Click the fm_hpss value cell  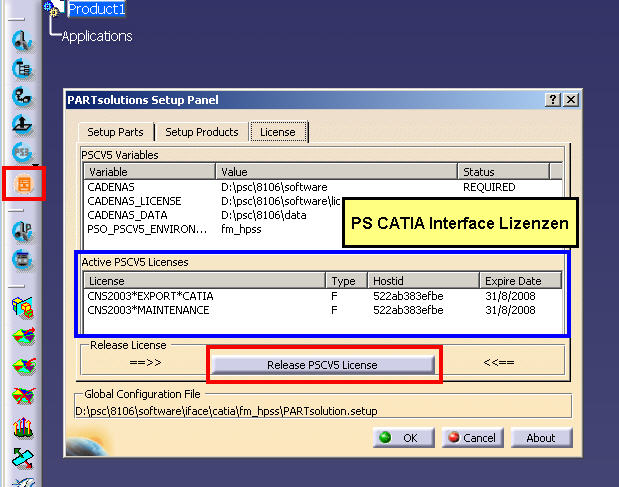tap(241, 229)
